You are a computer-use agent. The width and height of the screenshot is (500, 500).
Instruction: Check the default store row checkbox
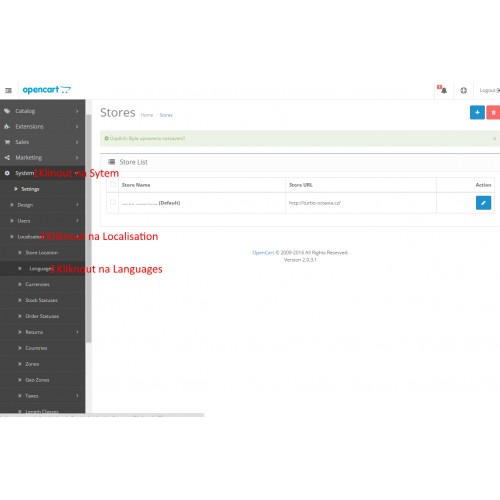(x=113, y=202)
